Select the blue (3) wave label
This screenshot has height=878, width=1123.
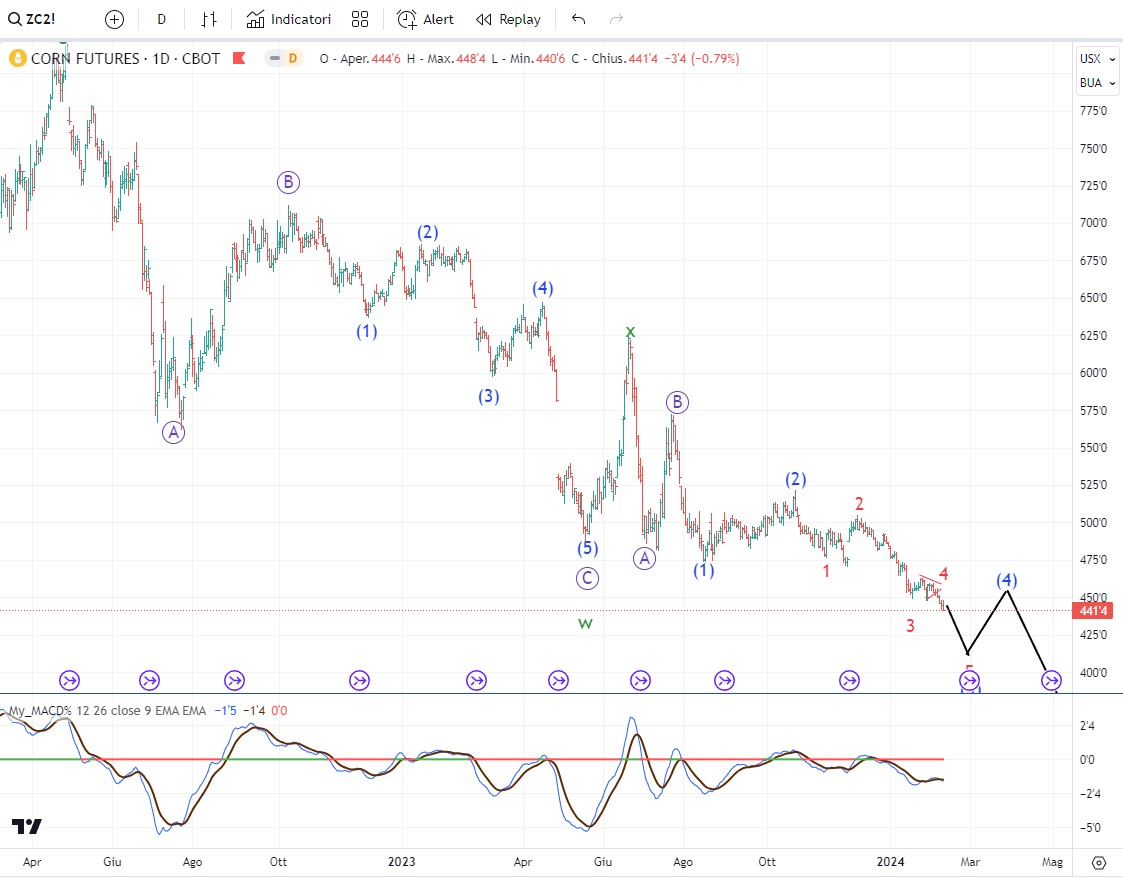tap(488, 397)
